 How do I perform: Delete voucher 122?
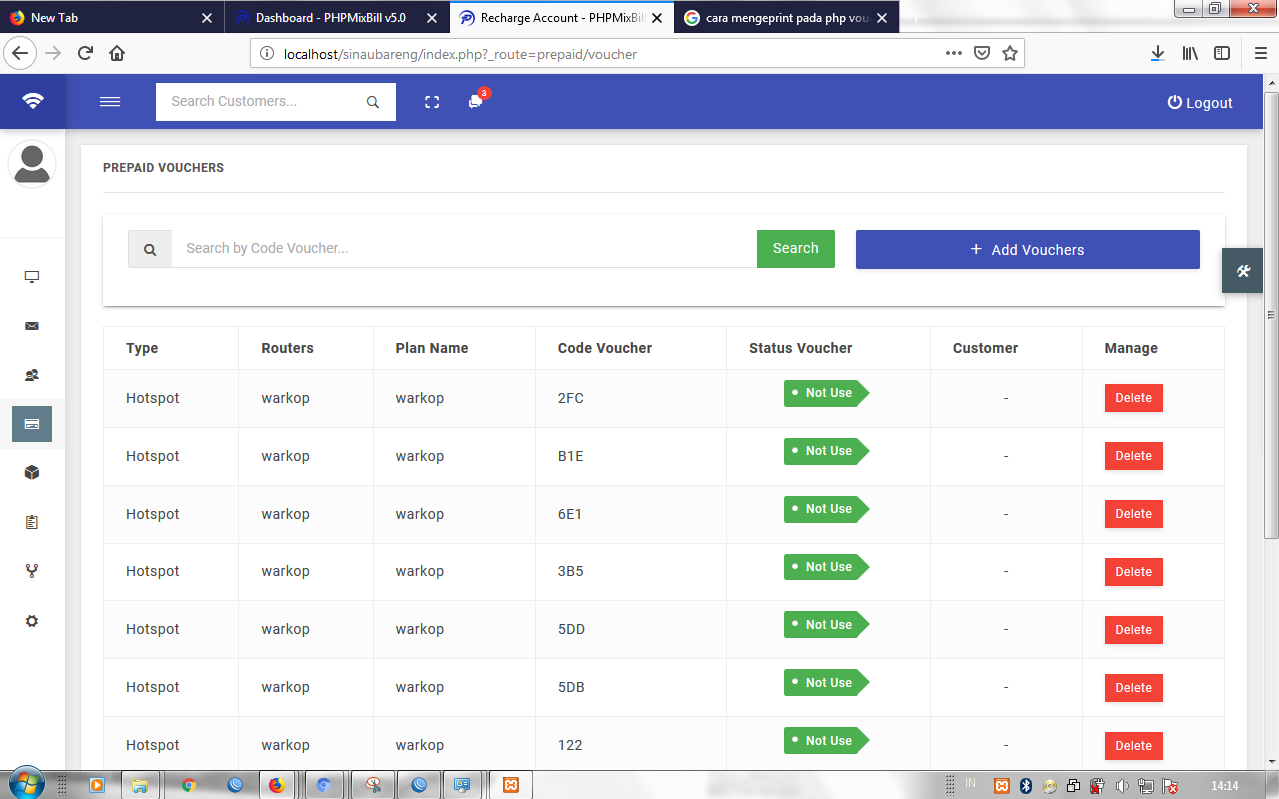coord(1134,746)
